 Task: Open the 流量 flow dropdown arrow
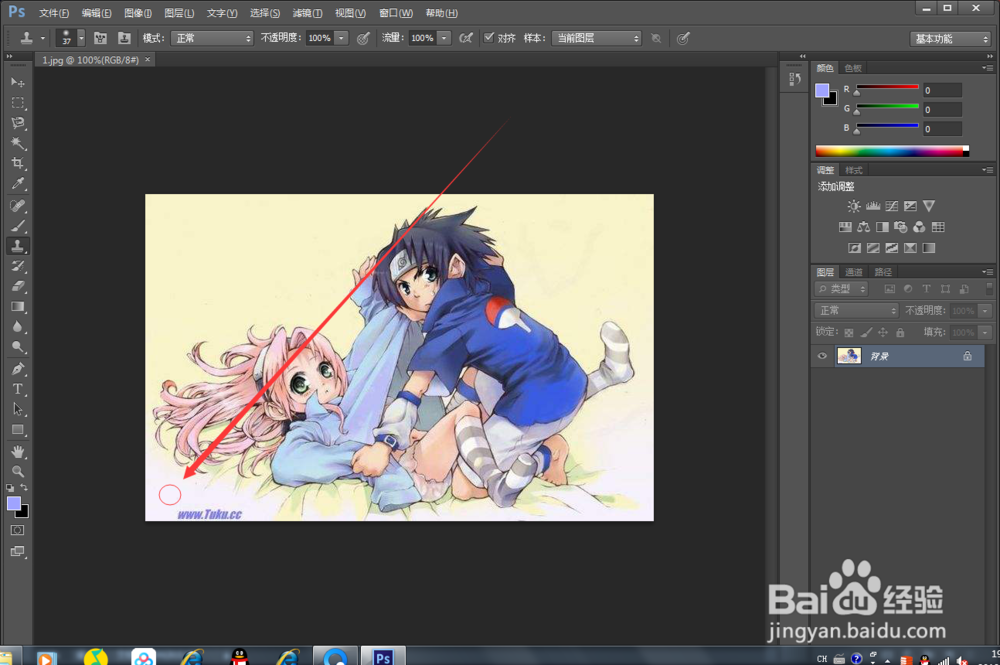(x=444, y=38)
